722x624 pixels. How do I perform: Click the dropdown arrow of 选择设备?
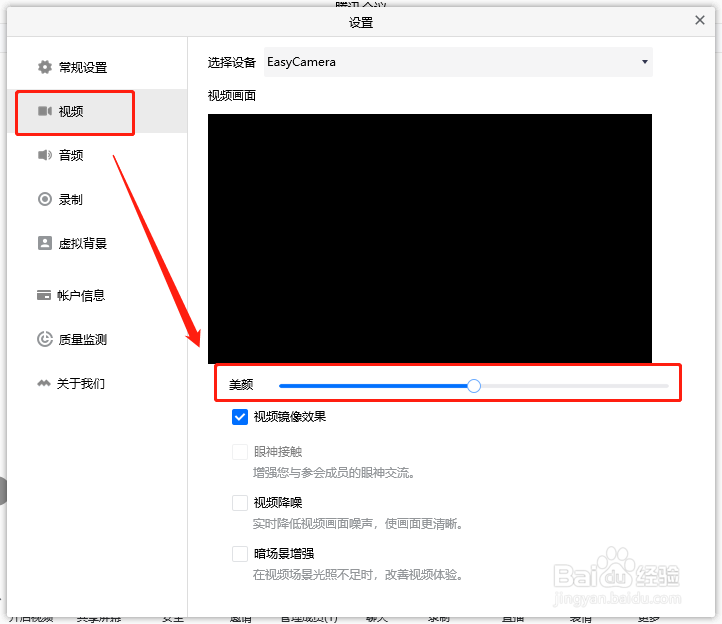(645, 62)
